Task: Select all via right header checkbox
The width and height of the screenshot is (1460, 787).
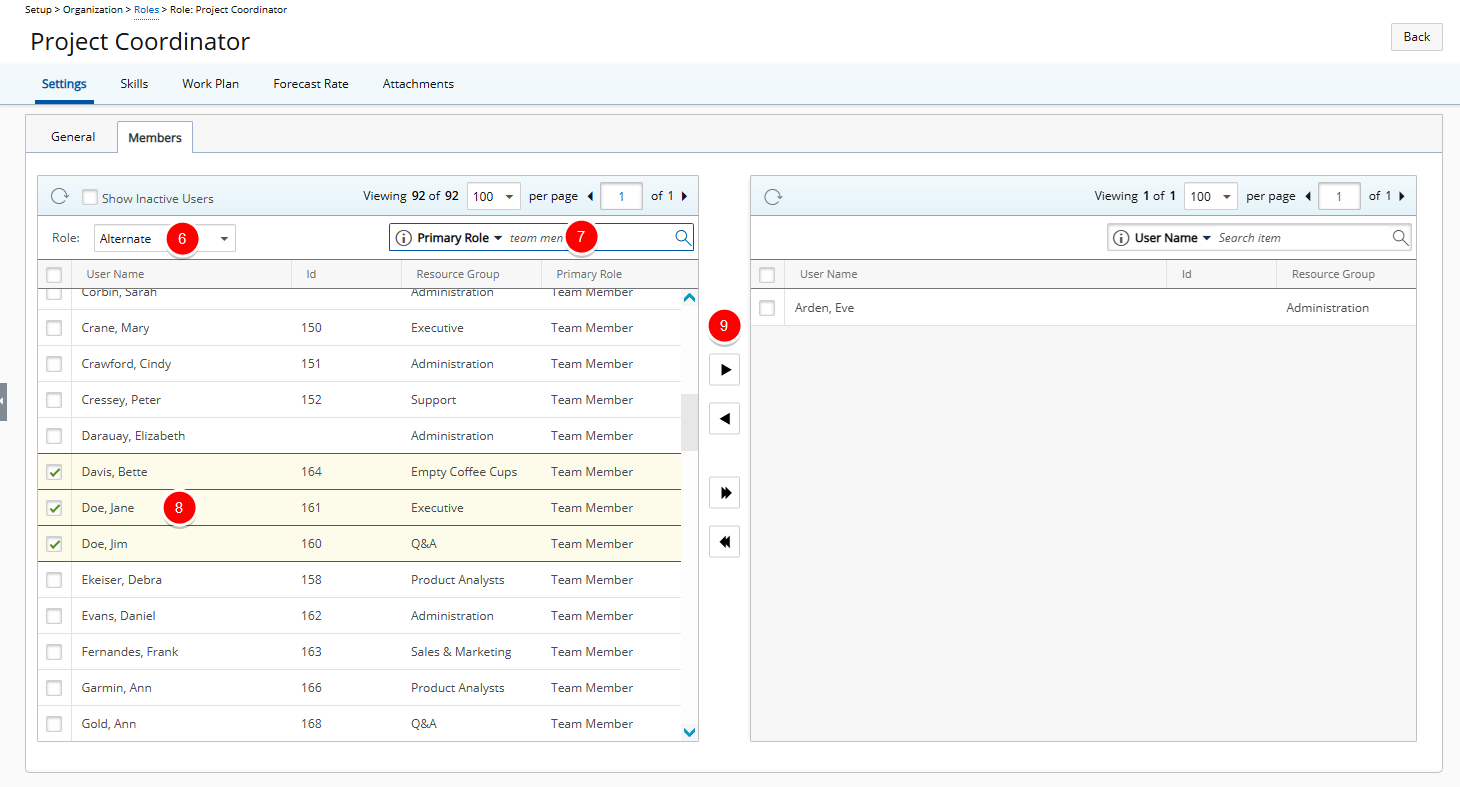Action: click(767, 274)
